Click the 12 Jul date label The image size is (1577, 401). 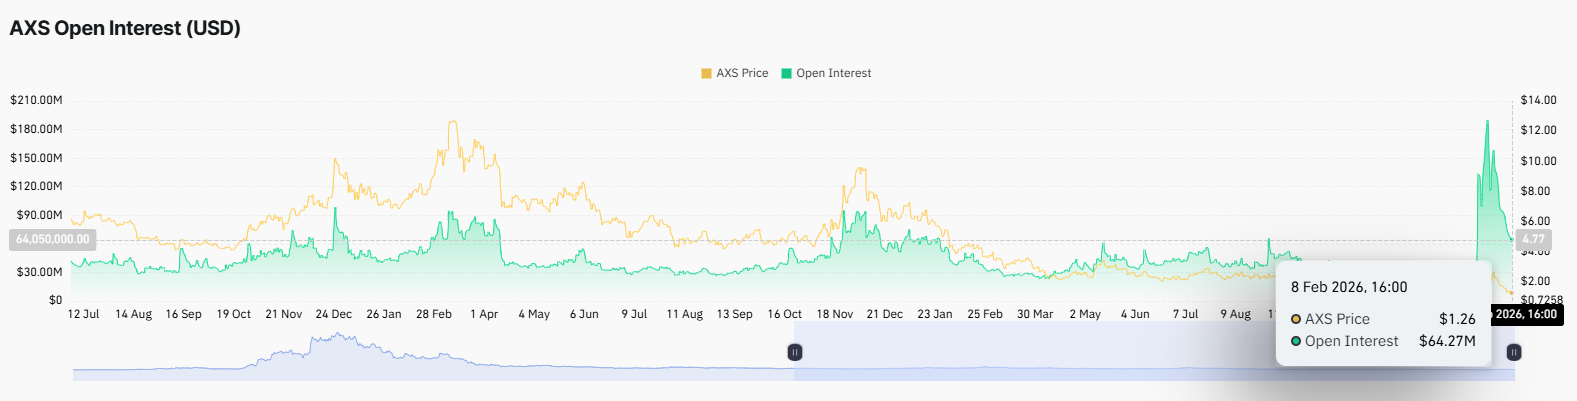[x=83, y=314]
